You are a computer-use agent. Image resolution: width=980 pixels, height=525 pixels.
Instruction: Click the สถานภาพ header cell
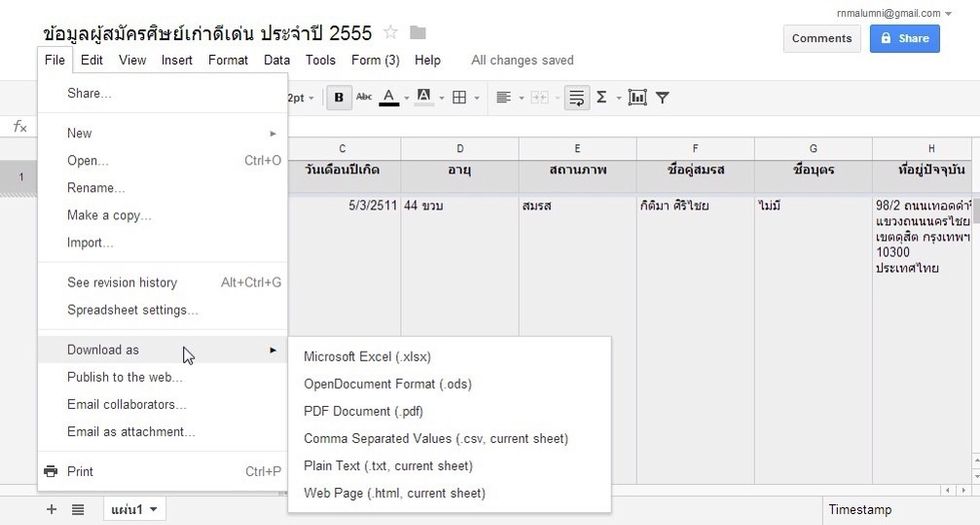click(578, 176)
